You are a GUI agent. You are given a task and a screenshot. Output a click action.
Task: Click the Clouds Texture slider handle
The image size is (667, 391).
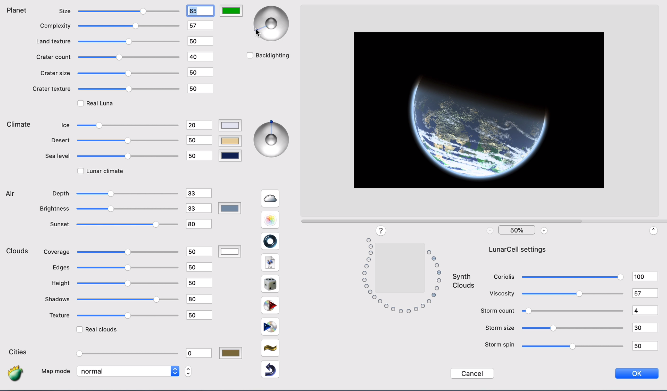point(128,316)
